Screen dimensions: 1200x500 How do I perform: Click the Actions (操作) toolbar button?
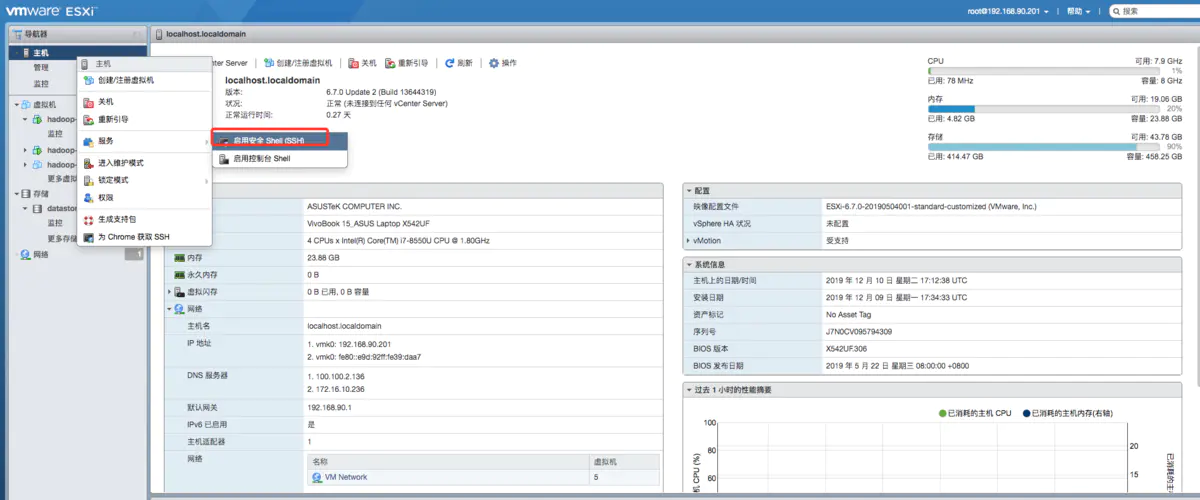503,63
